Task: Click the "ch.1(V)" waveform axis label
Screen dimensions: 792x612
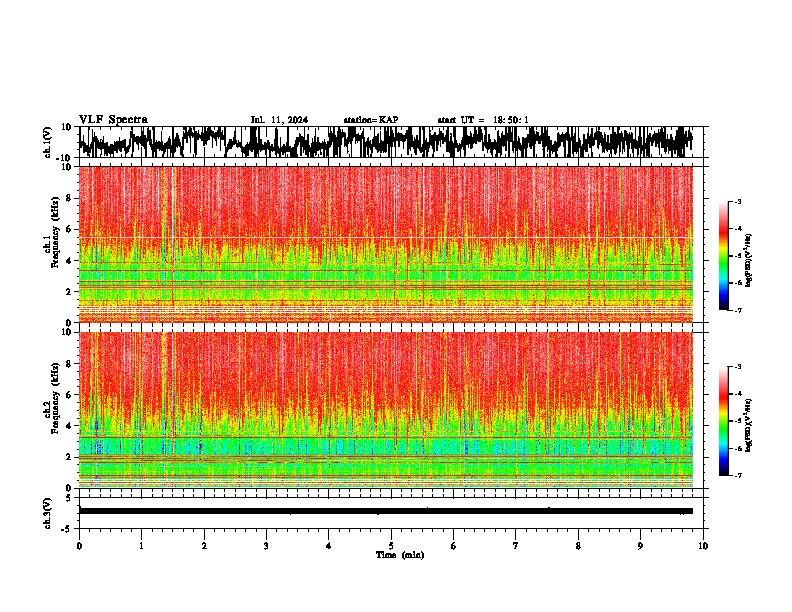Action: (48, 142)
